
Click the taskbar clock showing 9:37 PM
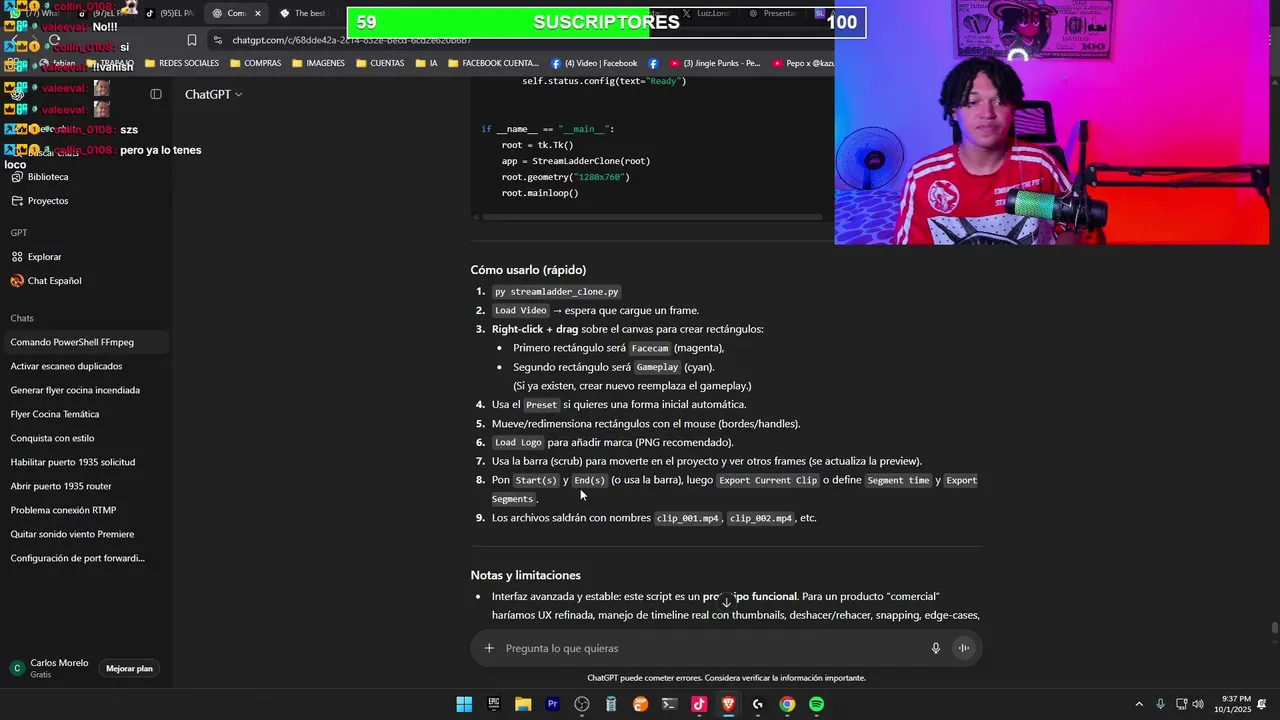coord(1231,704)
